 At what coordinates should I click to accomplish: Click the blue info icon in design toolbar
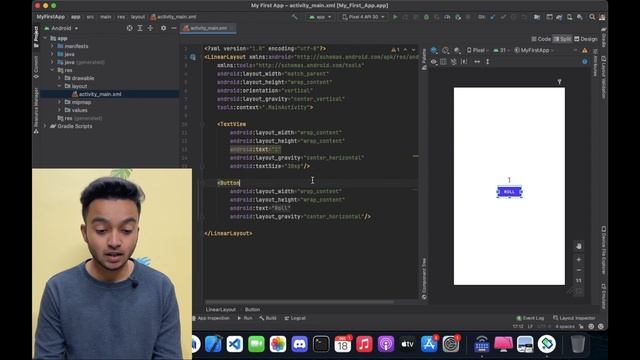click(585, 62)
